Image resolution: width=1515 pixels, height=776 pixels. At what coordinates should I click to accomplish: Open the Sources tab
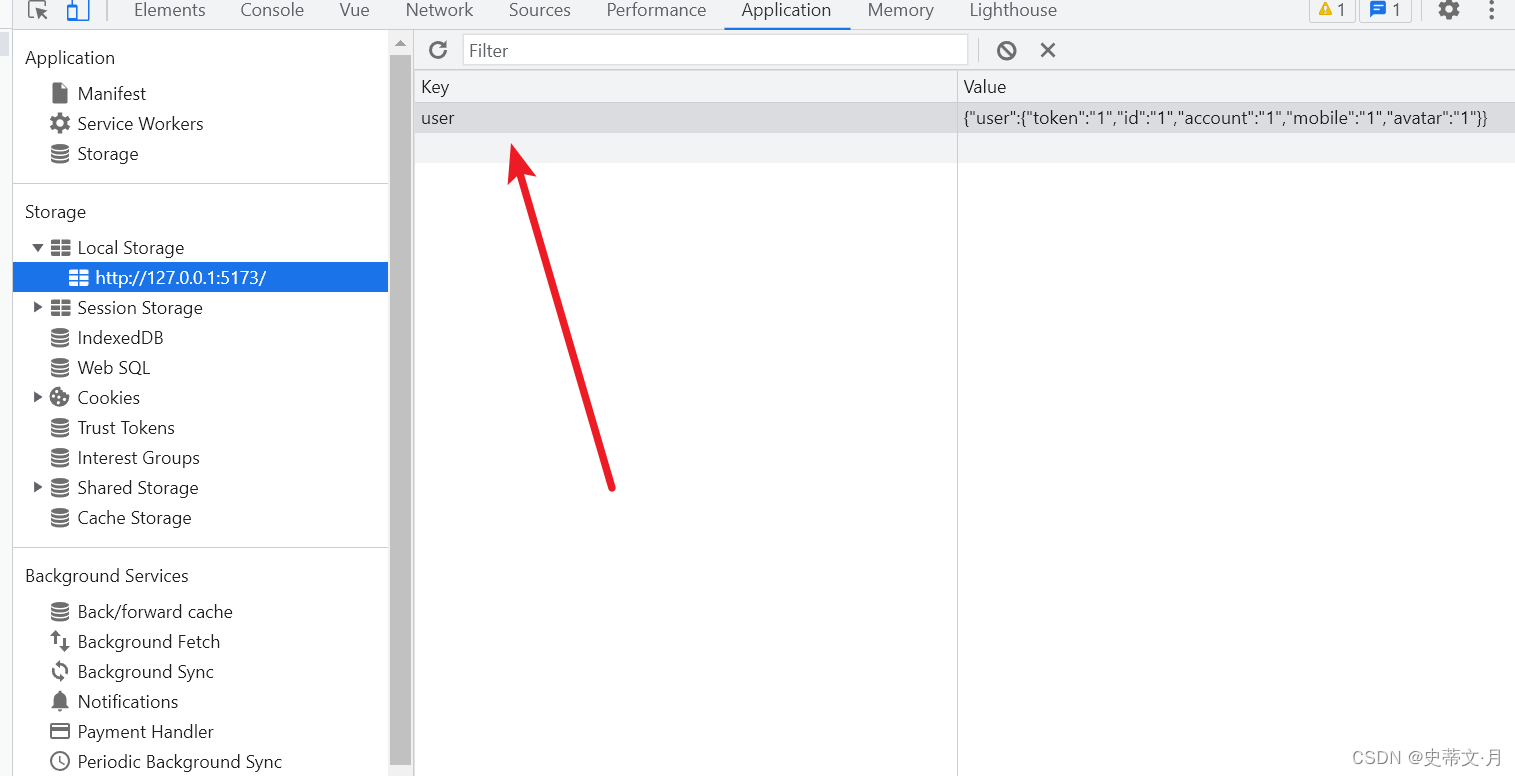(539, 10)
